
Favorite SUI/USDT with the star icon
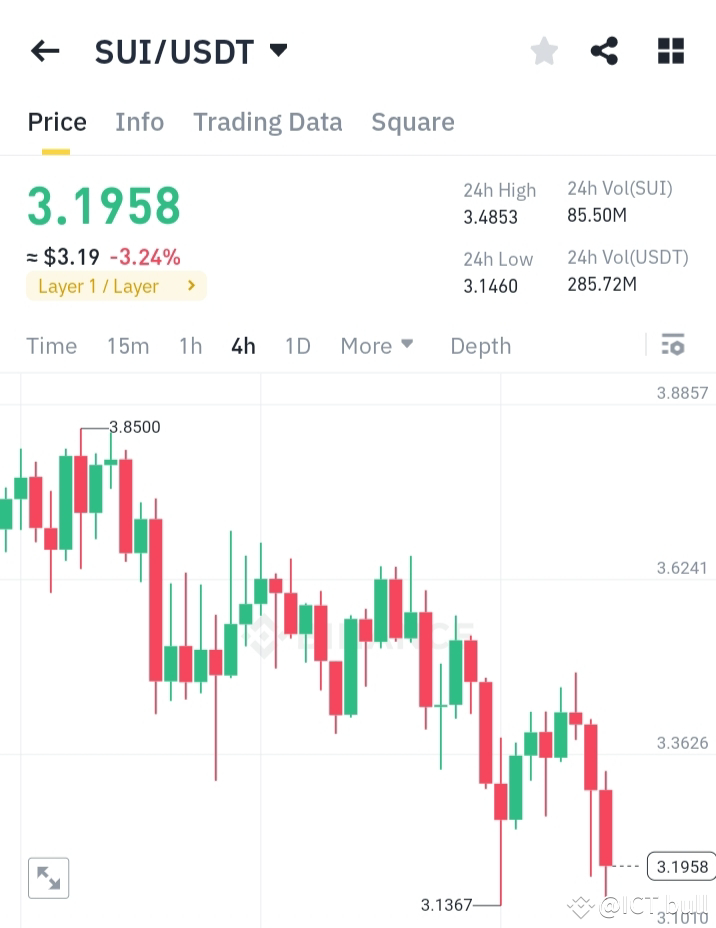coord(544,50)
